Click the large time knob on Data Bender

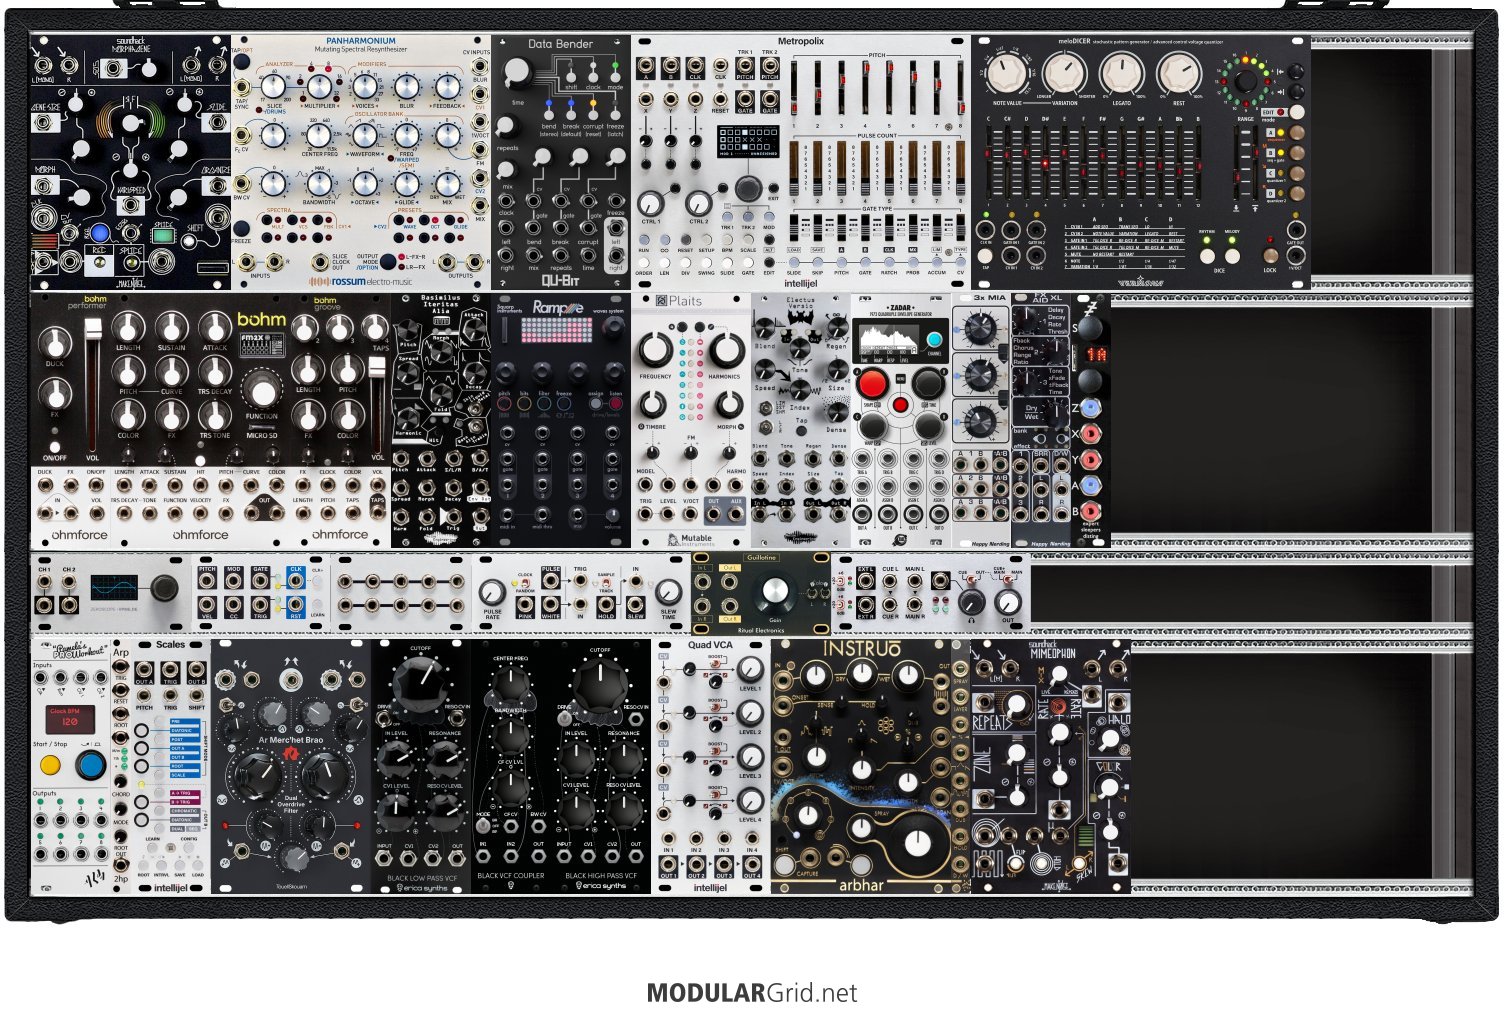(517, 72)
